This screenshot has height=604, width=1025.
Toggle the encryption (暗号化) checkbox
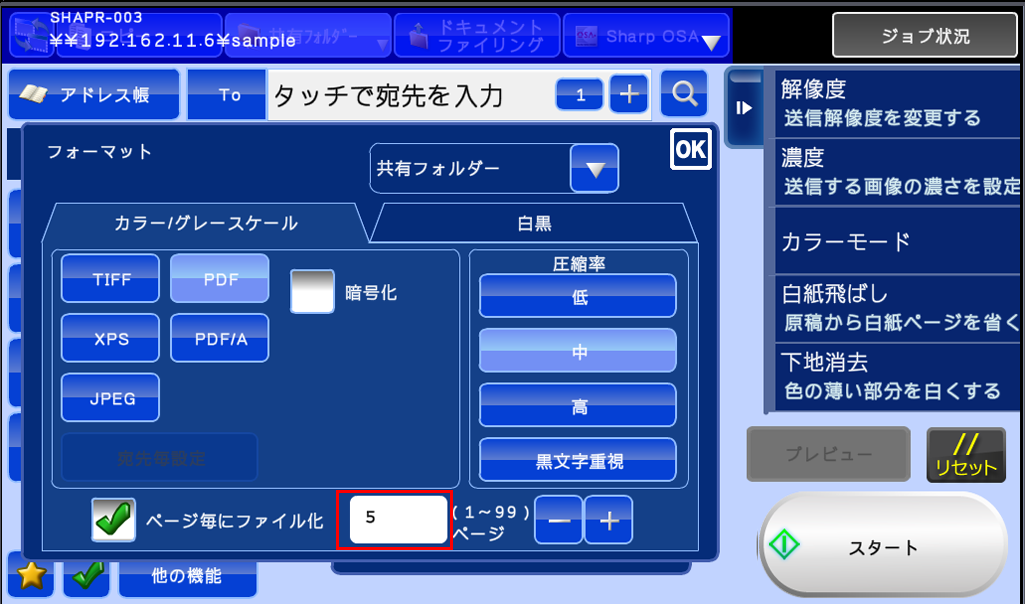click(311, 292)
